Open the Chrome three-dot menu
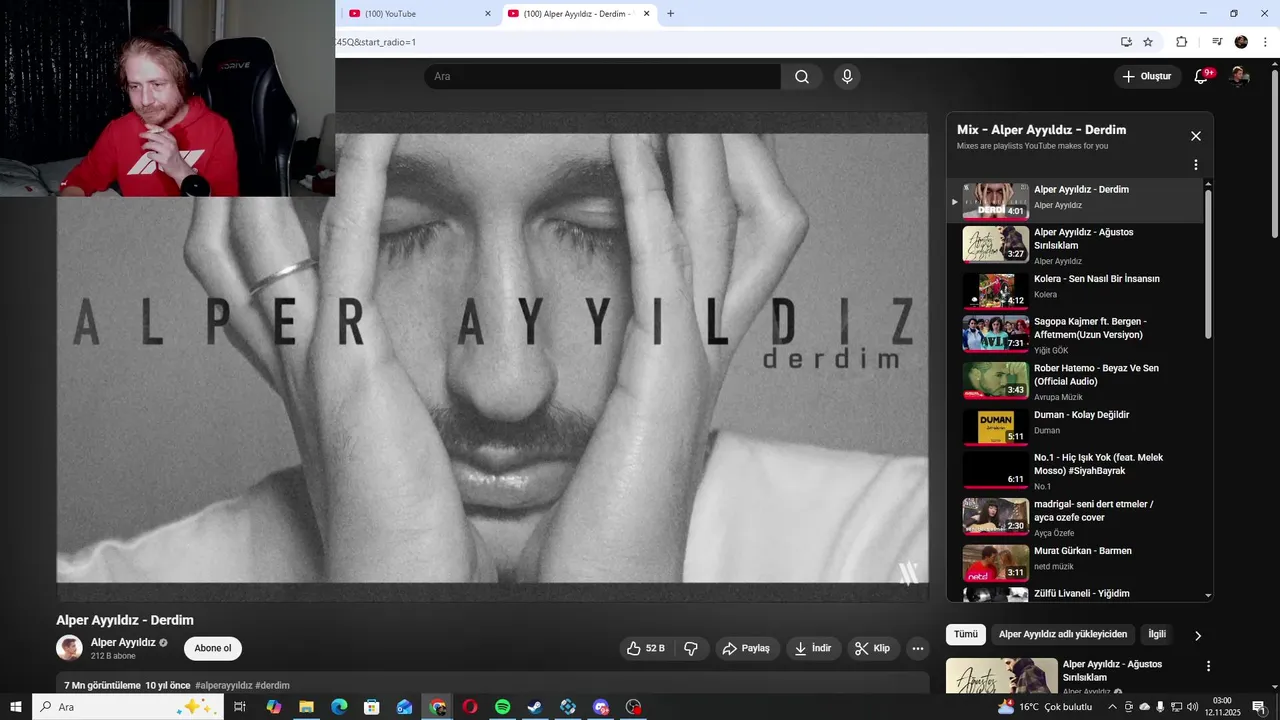Screen dimensions: 1280x720 [1266, 42]
